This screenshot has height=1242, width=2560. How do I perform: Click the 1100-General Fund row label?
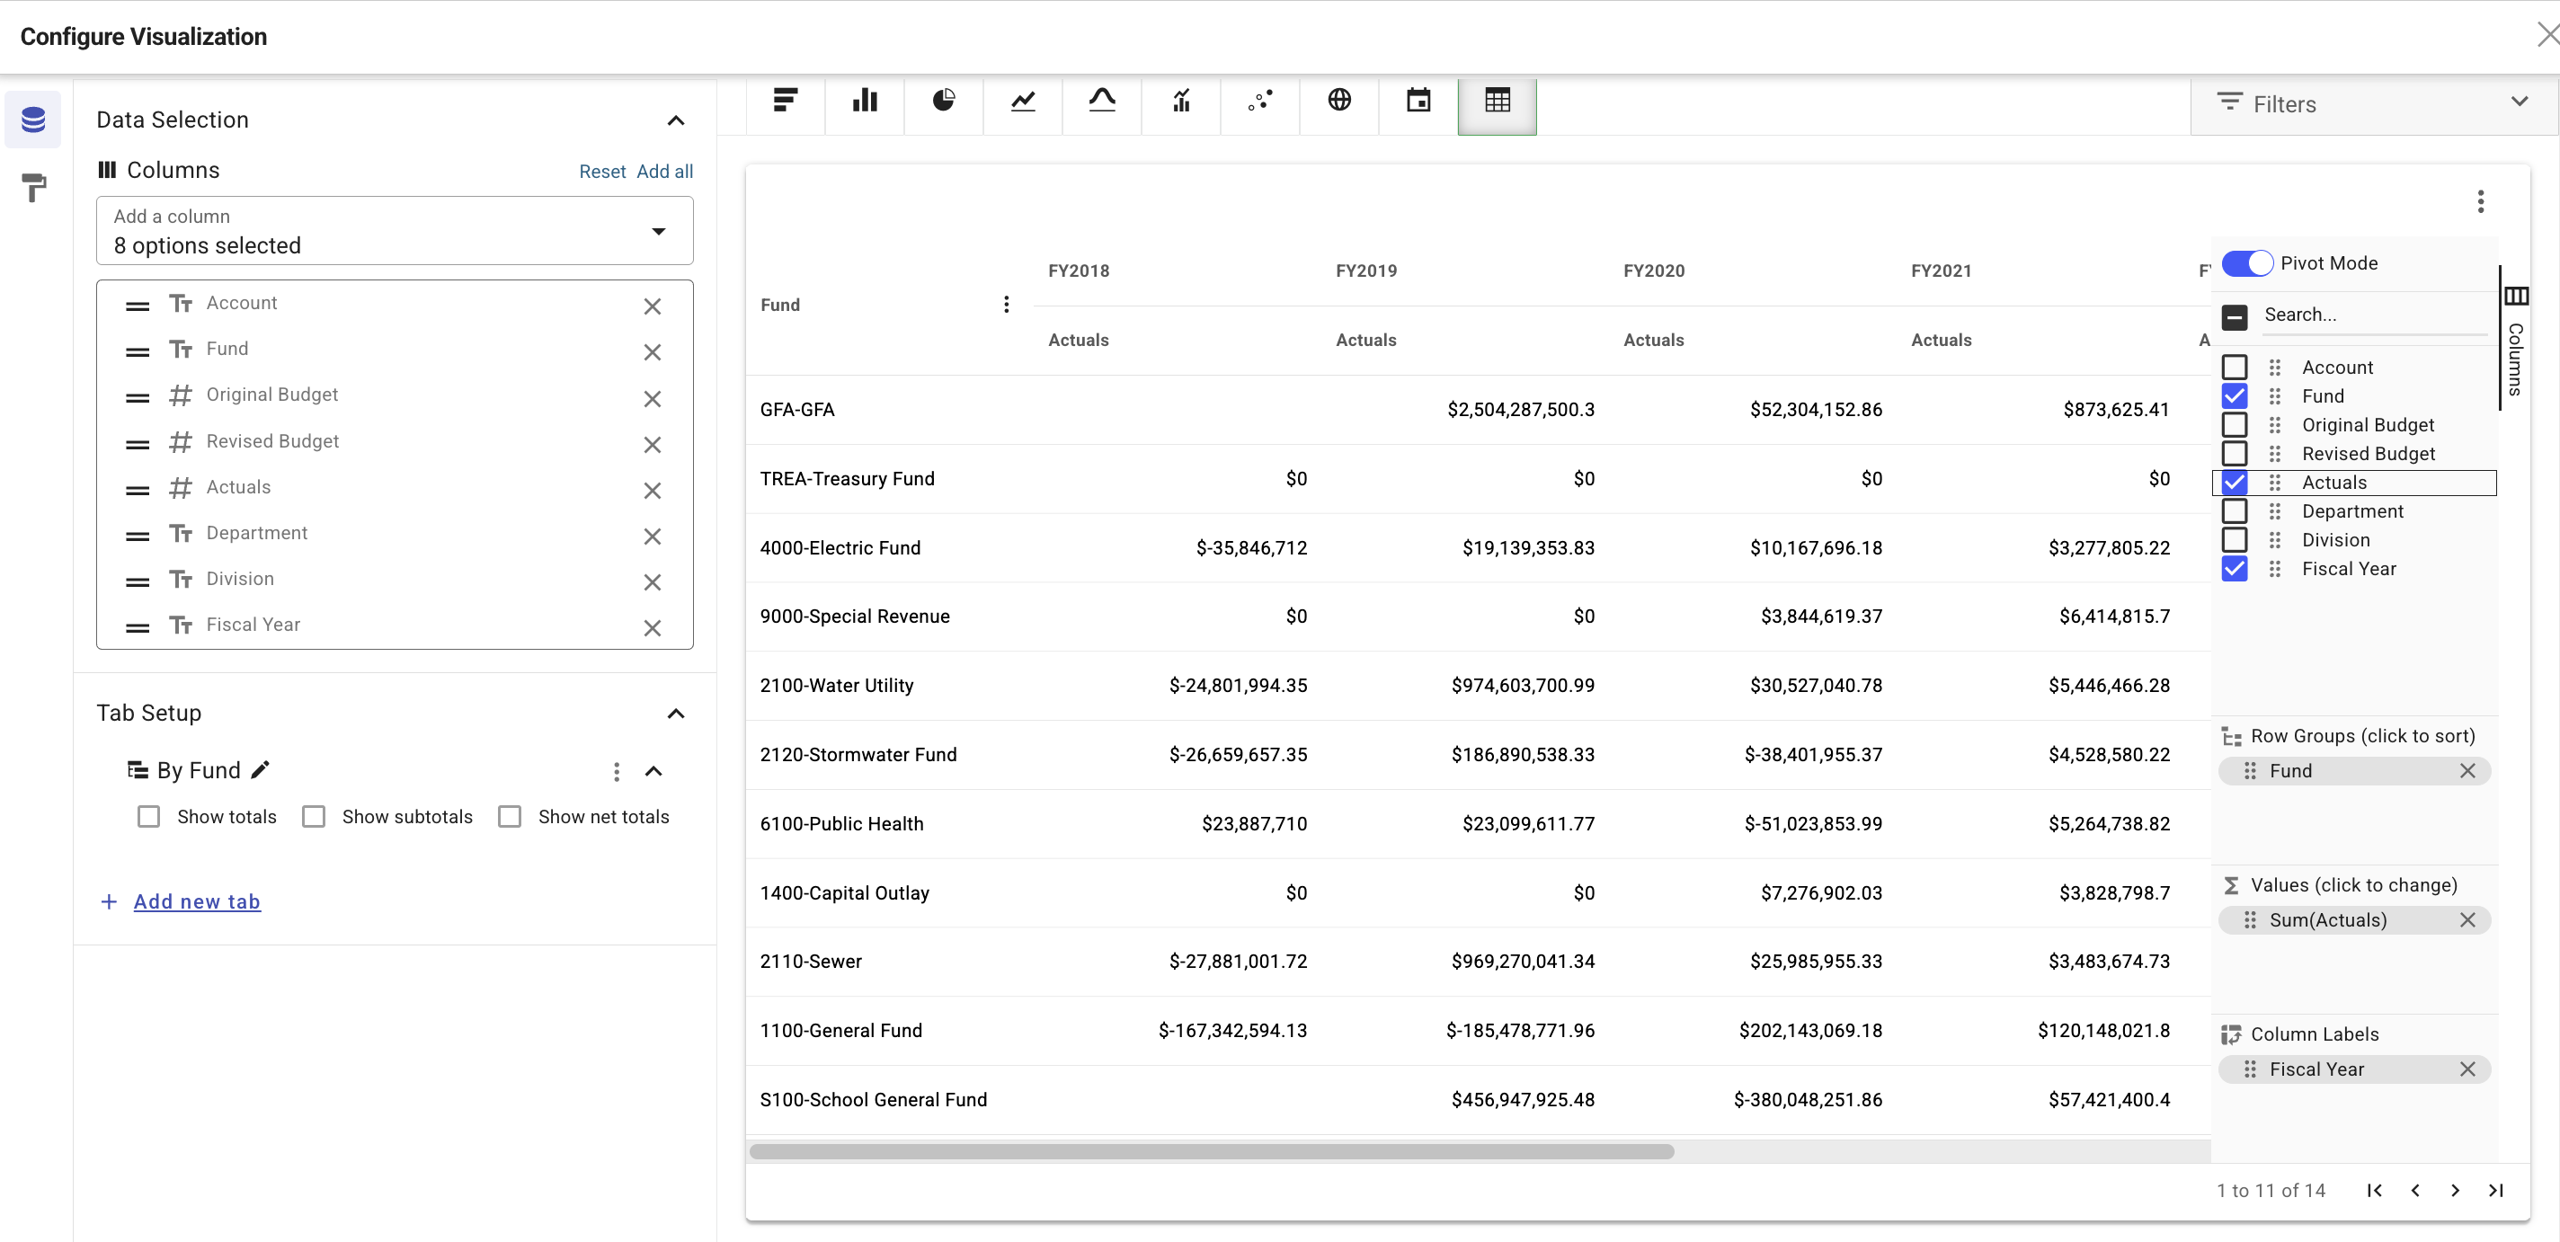click(841, 1030)
